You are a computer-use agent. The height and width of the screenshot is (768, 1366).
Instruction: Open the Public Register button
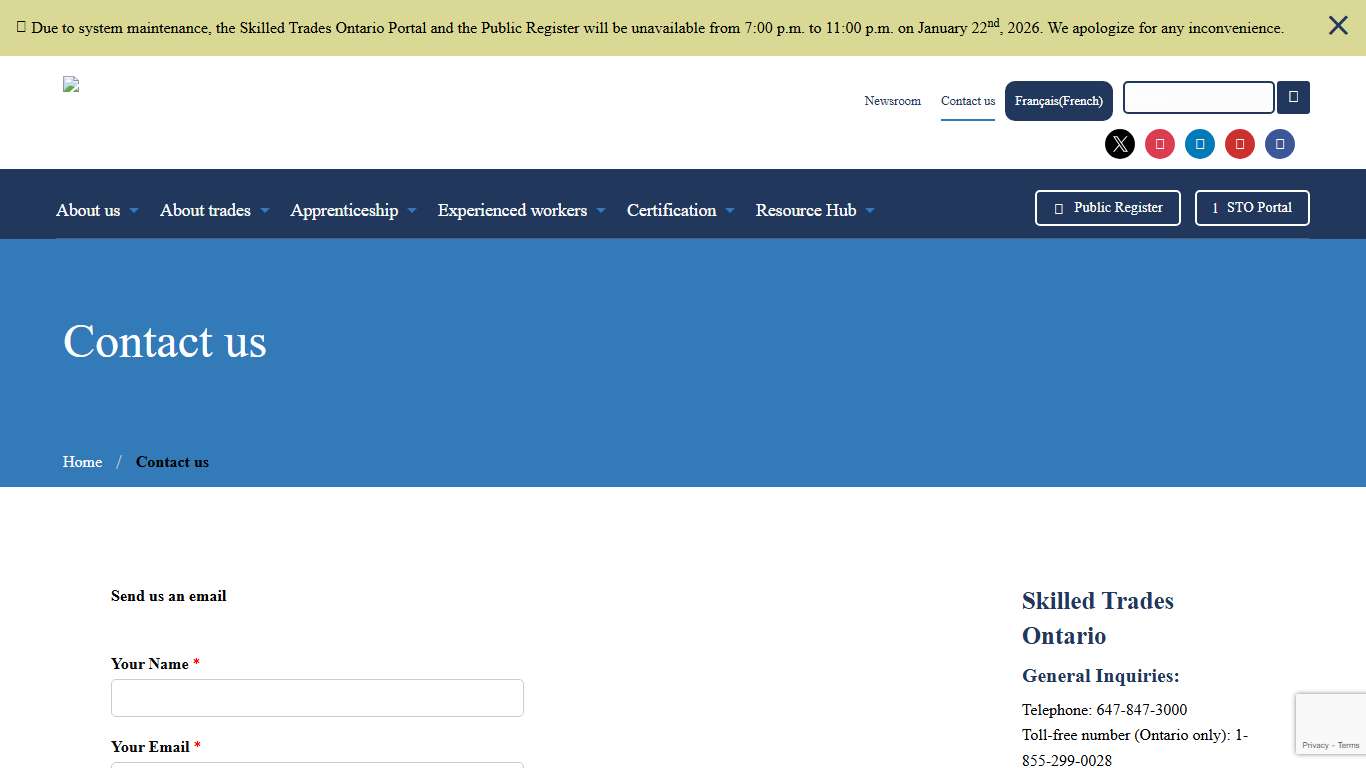(x=1107, y=208)
